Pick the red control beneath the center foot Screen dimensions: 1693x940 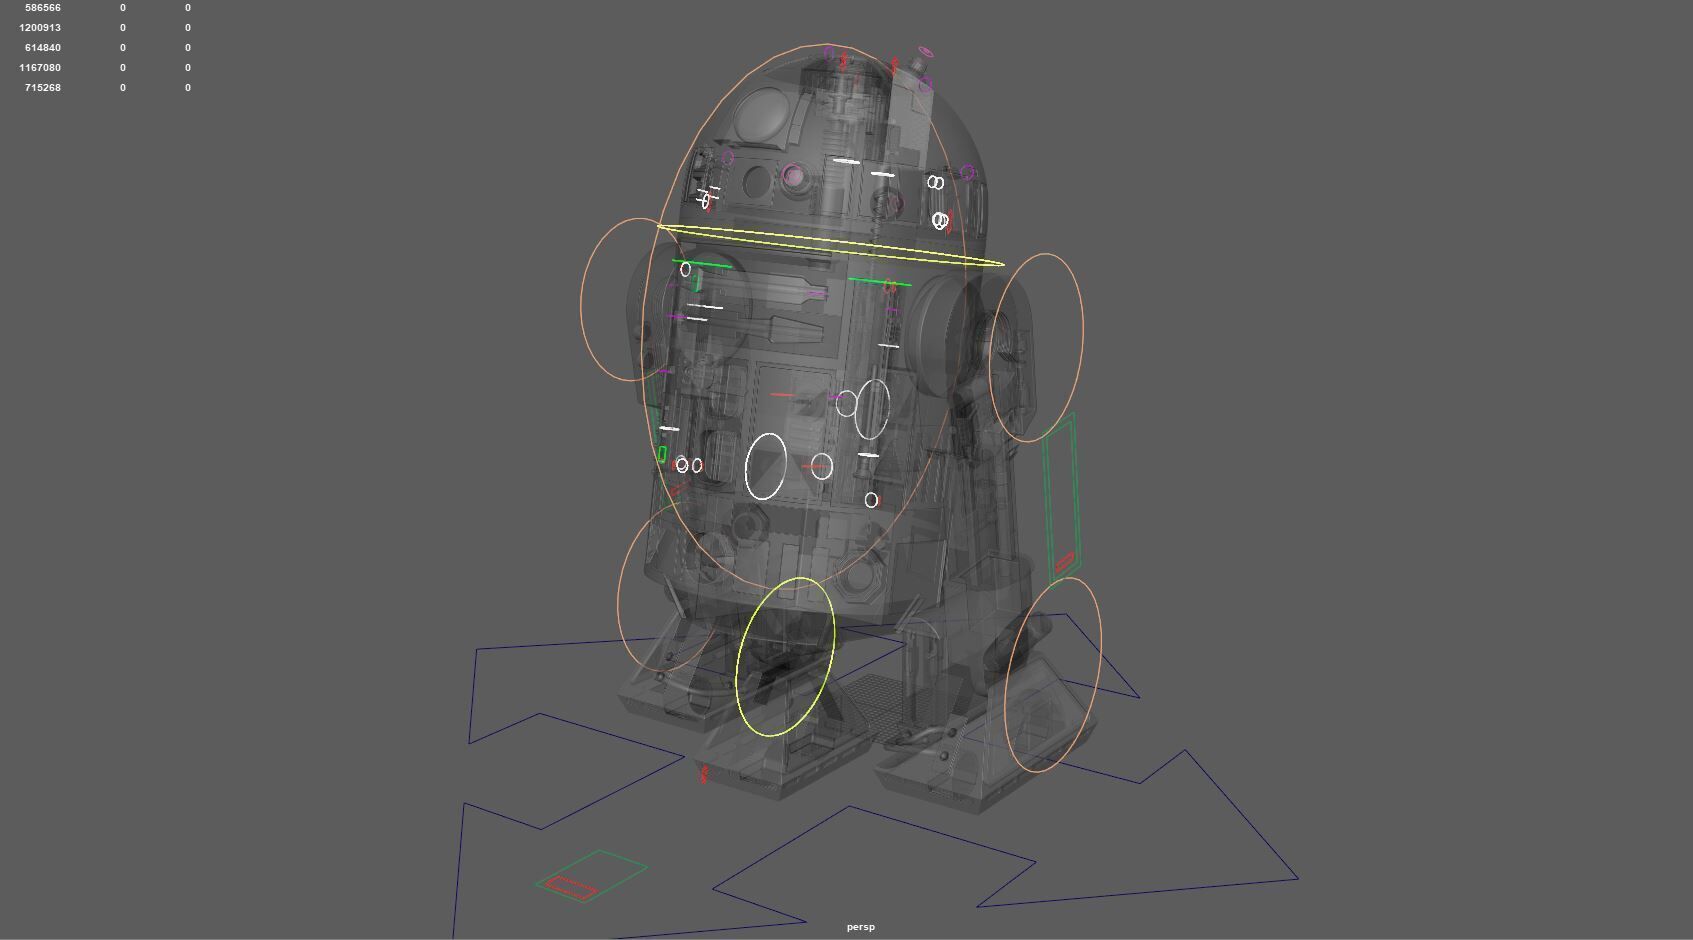(x=705, y=773)
